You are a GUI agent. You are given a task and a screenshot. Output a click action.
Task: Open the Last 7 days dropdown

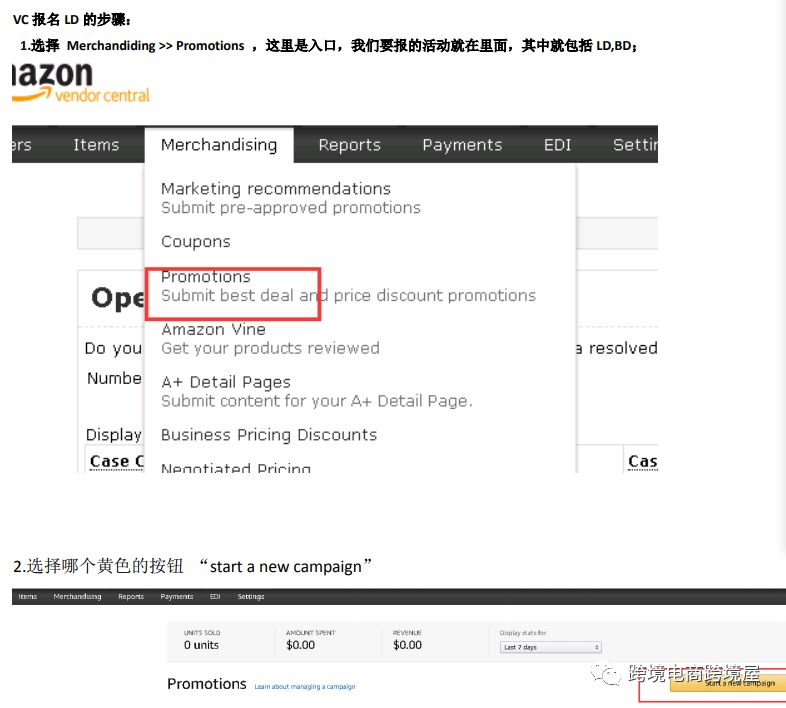[550, 647]
